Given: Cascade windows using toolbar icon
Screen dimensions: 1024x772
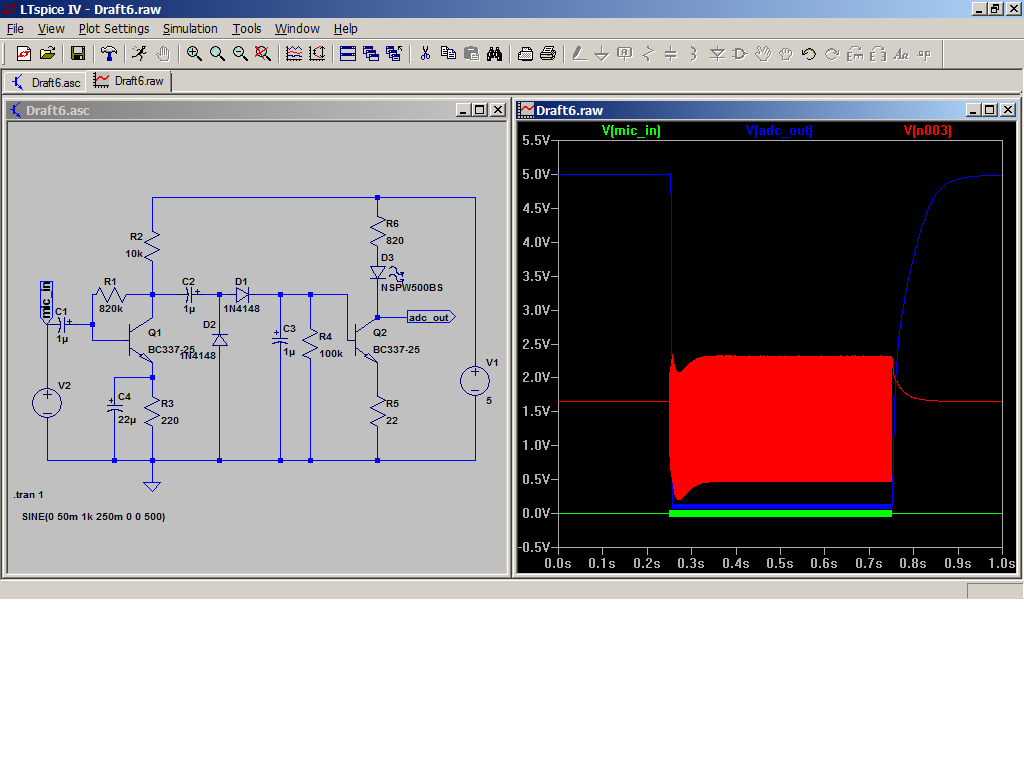Looking at the screenshot, I should point(370,54).
